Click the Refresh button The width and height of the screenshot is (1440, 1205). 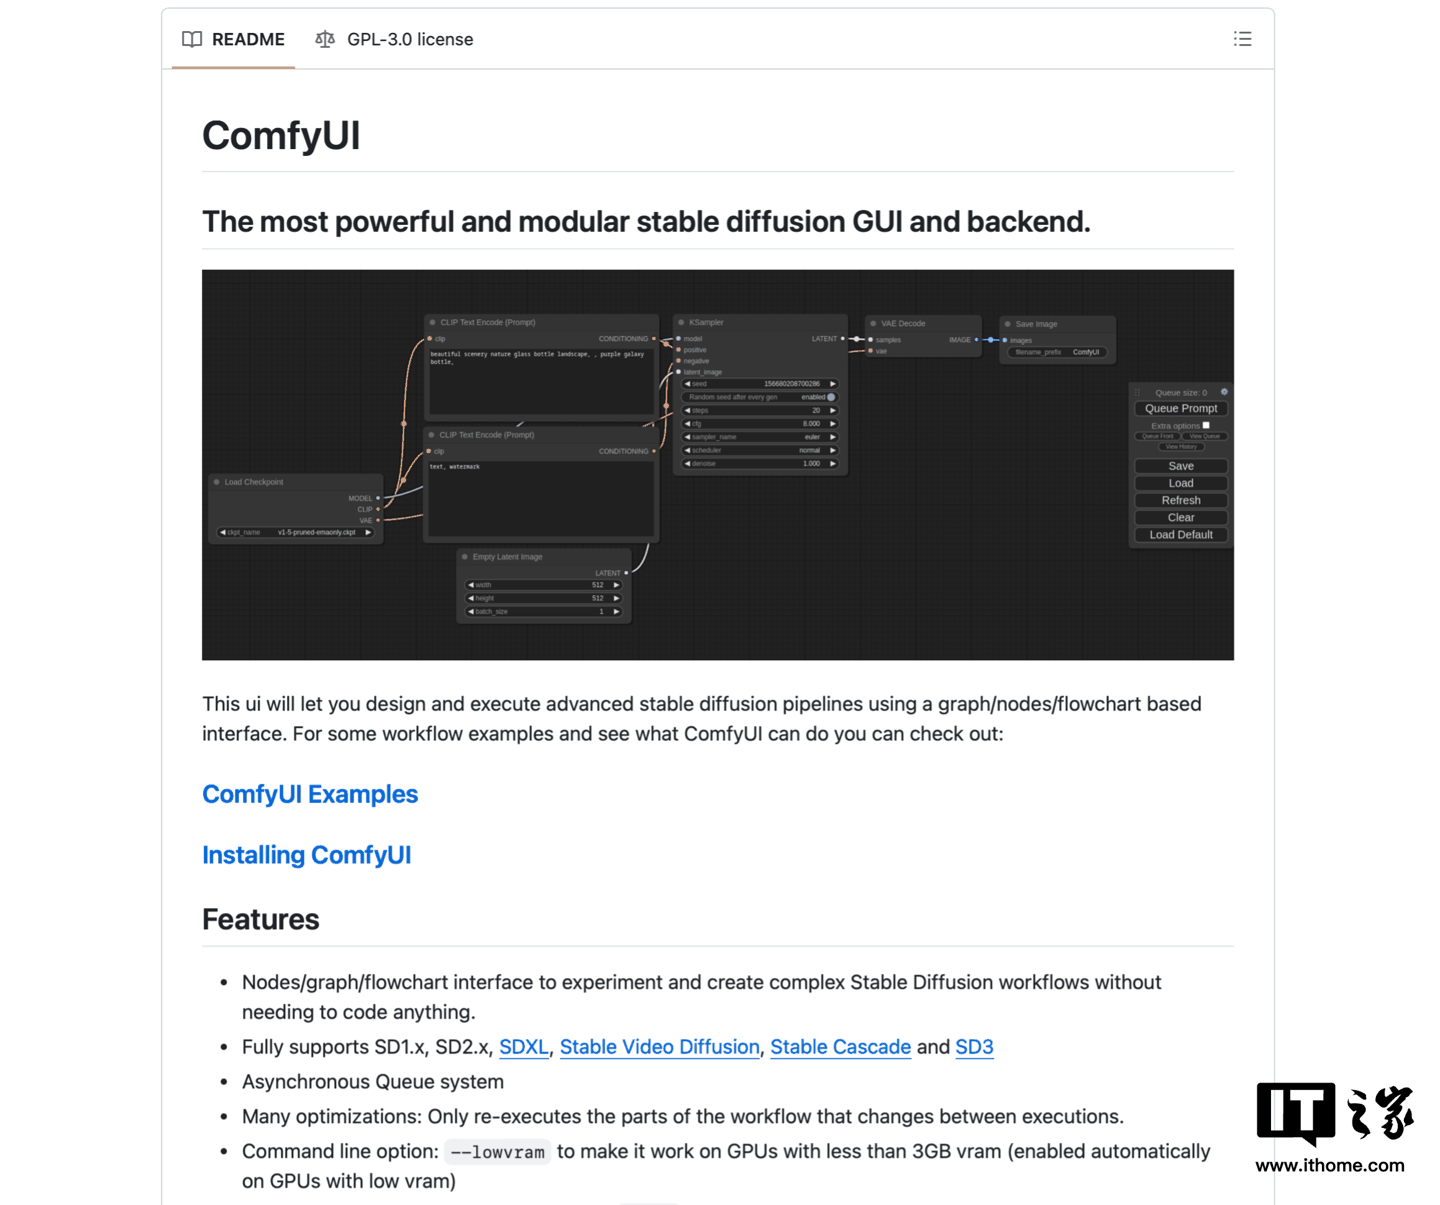[x=1181, y=500]
